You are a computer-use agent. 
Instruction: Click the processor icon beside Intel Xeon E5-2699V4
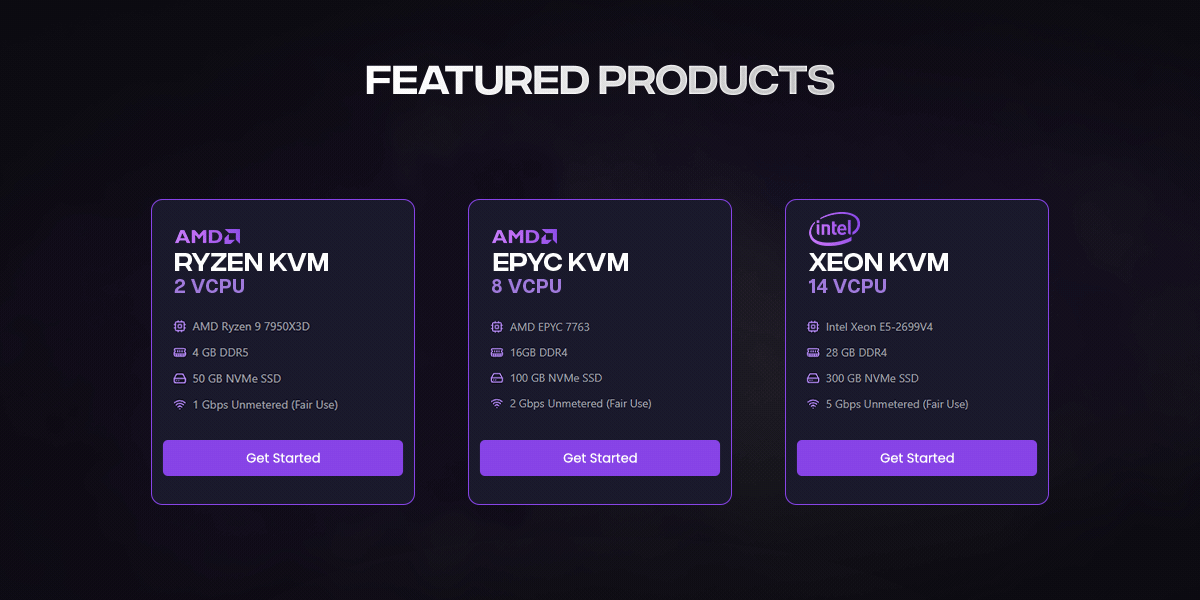[814, 326]
